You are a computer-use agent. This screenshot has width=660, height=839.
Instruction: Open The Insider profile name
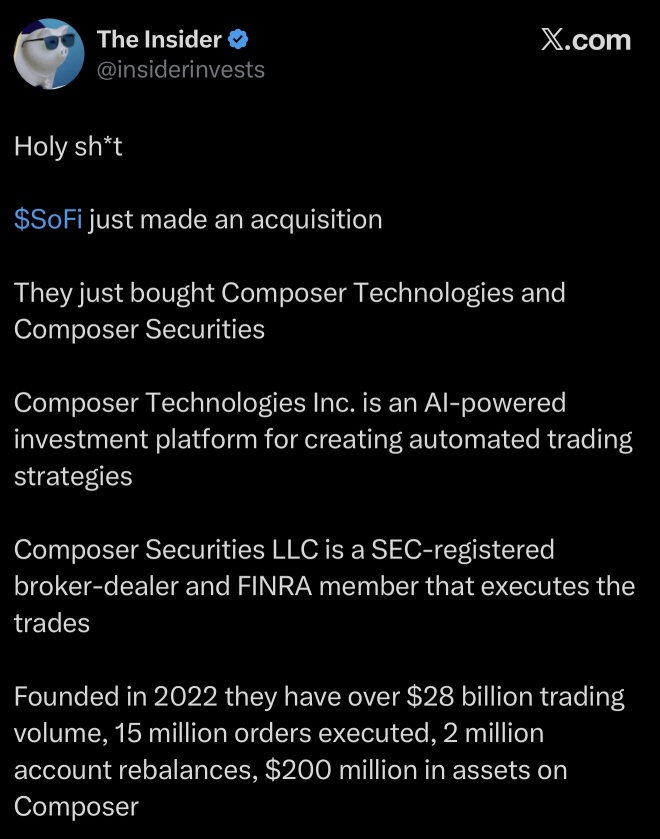[x=159, y=40]
